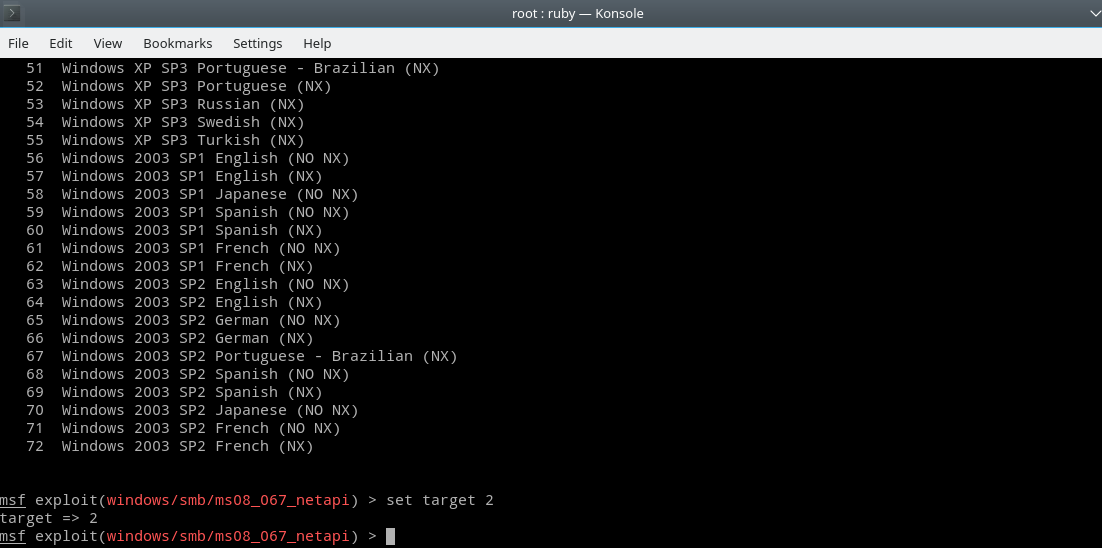Click row 55 Windows XP SP3 Turkish (NX)
Viewport: 1102px width, 548px height.
click(x=165, y=140)
